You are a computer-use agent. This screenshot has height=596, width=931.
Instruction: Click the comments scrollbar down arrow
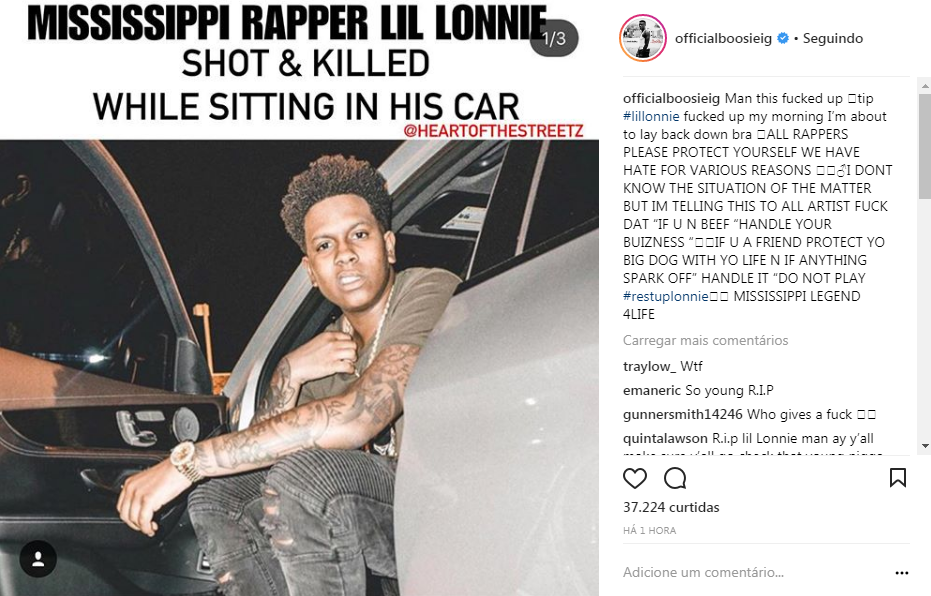click(x=924, y=446)
